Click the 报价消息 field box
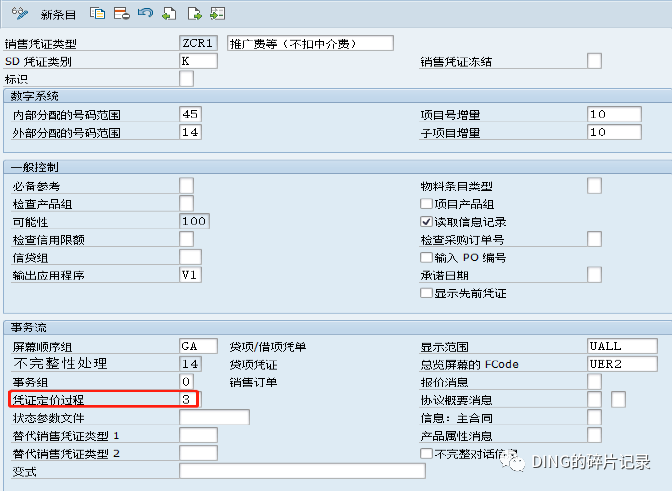 [x=594, y=381]
